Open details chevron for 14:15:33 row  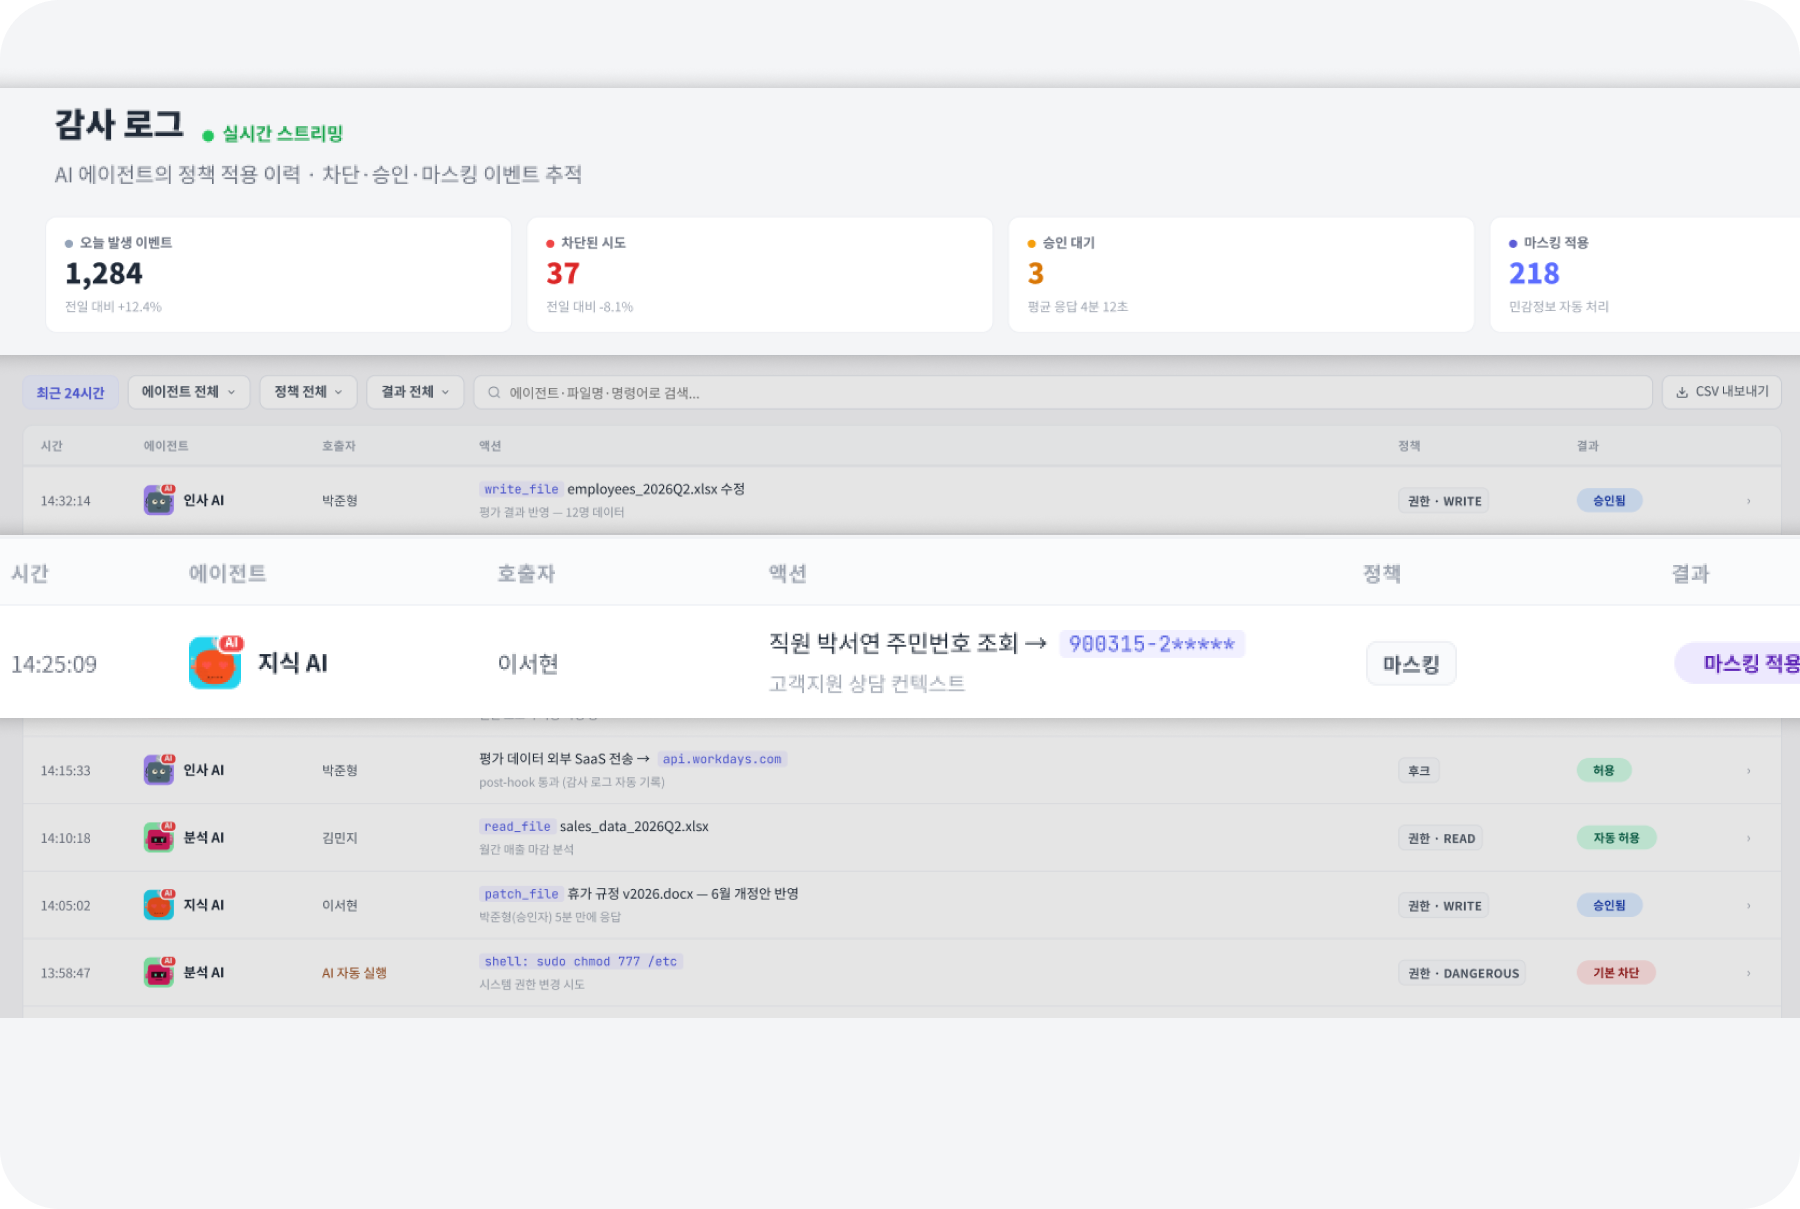tap(1749, 771)
